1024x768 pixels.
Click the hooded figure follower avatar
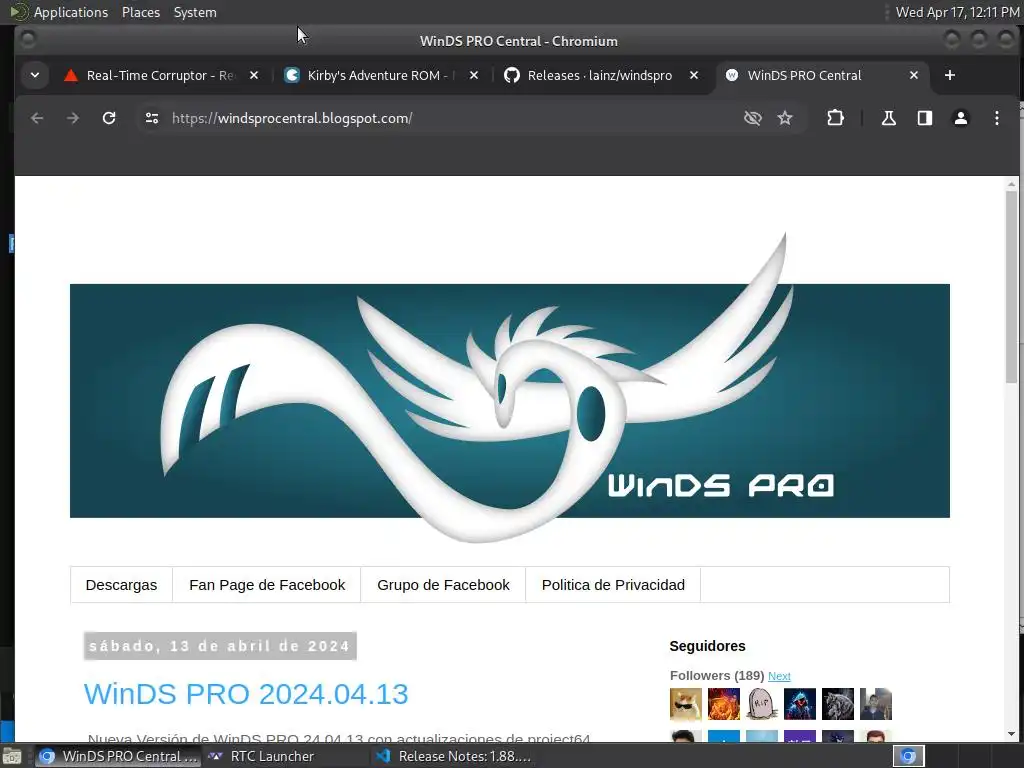pyautogui.click(x=799, y=704)
